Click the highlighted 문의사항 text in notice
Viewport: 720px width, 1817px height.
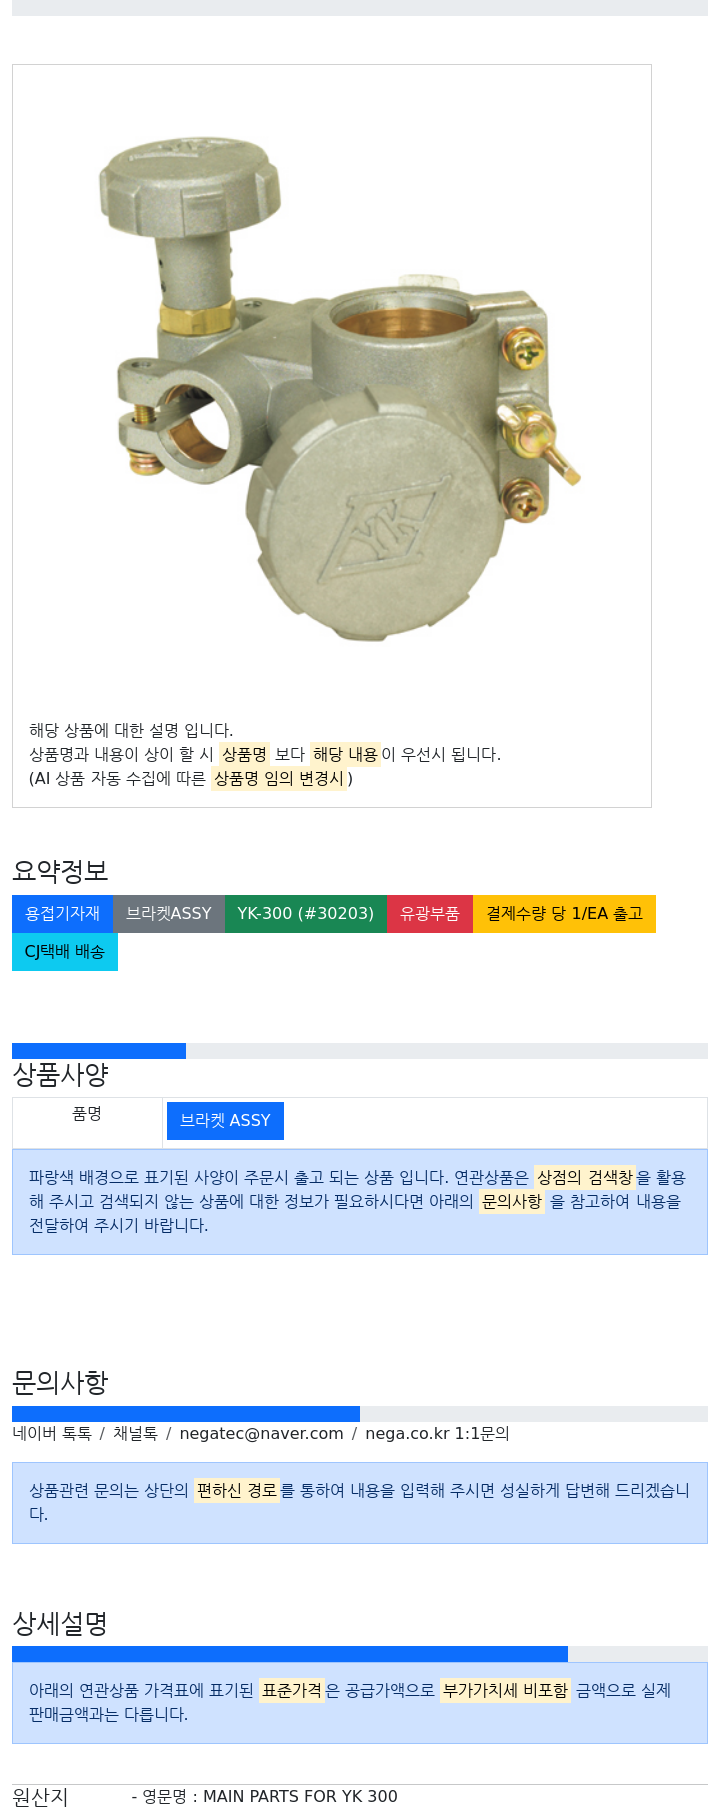512,1201
